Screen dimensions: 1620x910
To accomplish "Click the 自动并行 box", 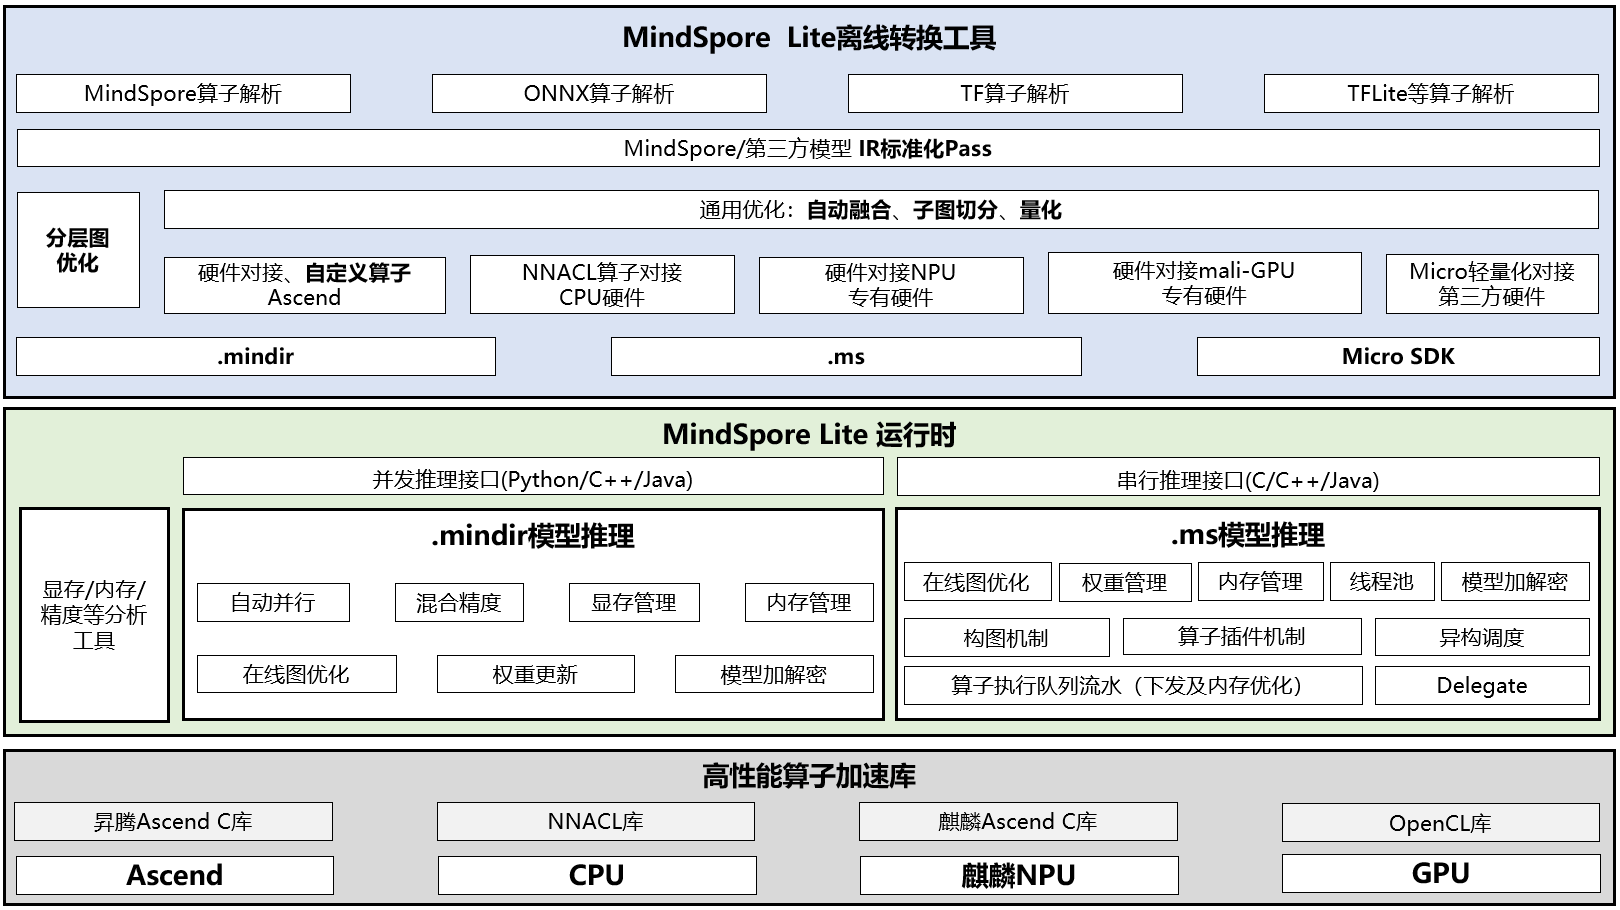I will pos(273,602).
